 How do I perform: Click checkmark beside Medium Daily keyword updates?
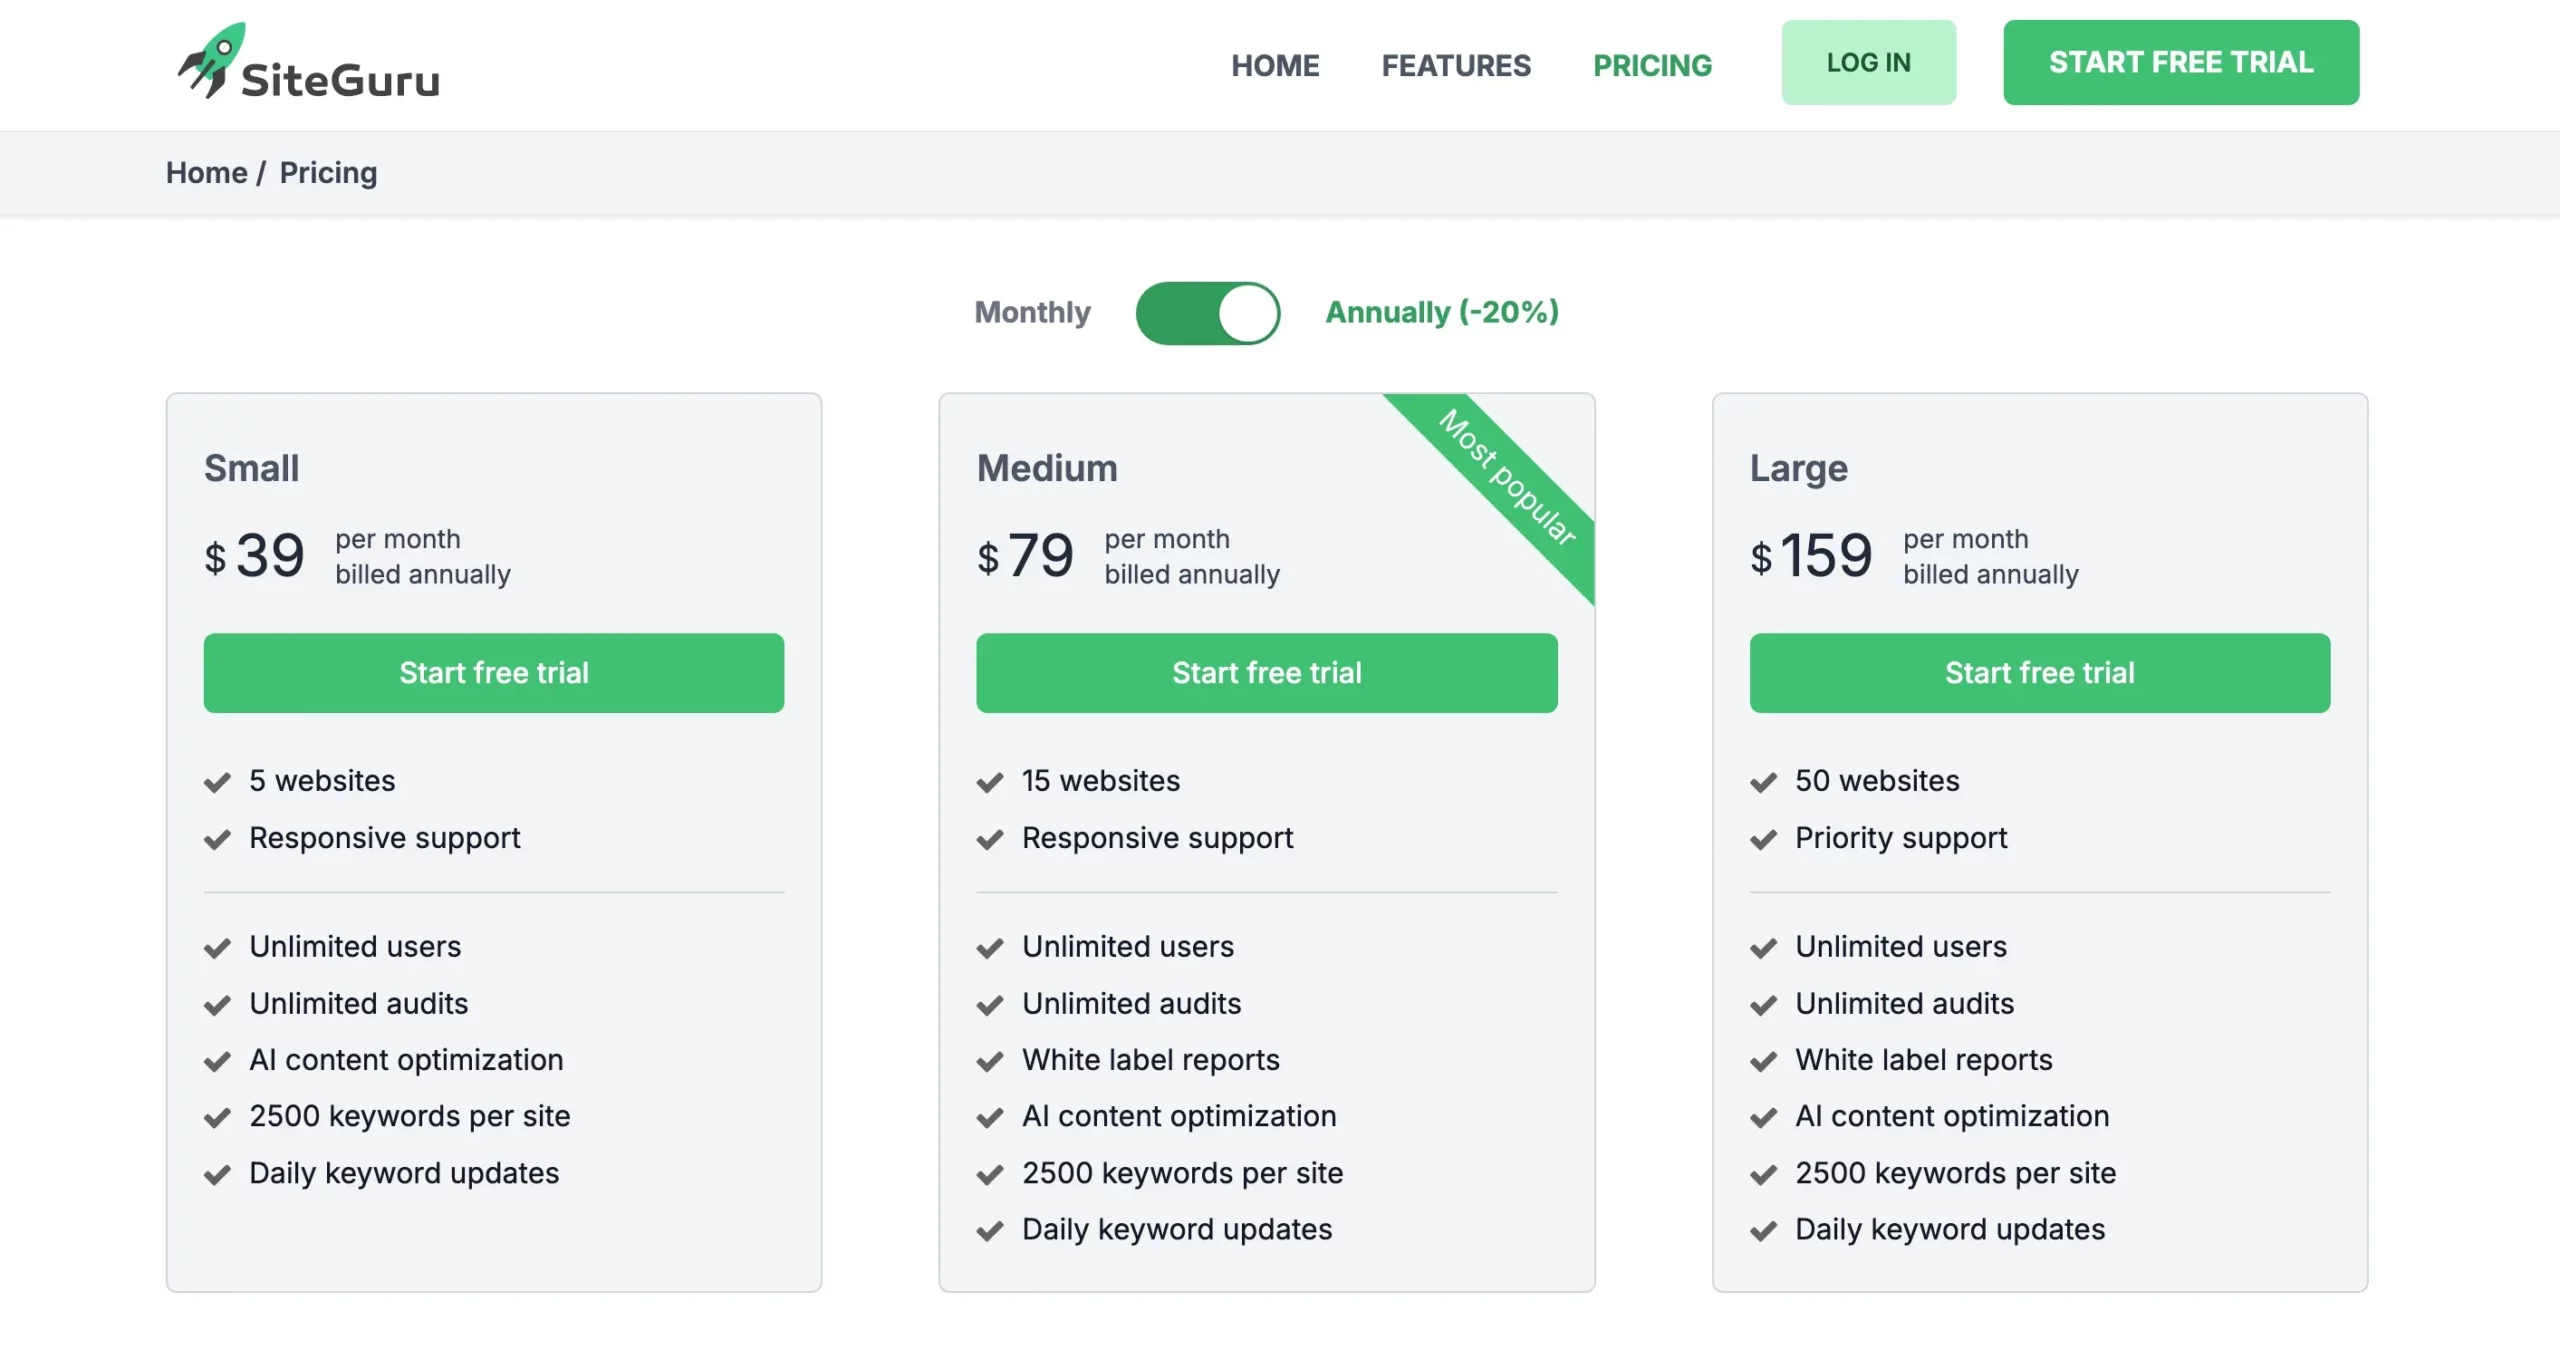[990, 1231]
